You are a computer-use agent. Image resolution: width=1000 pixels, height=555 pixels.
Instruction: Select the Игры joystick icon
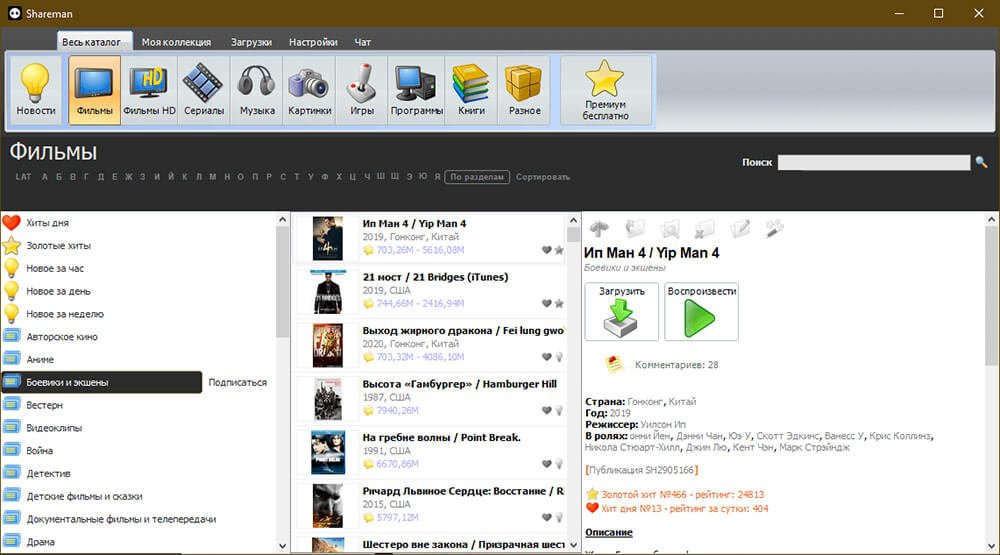362,90
